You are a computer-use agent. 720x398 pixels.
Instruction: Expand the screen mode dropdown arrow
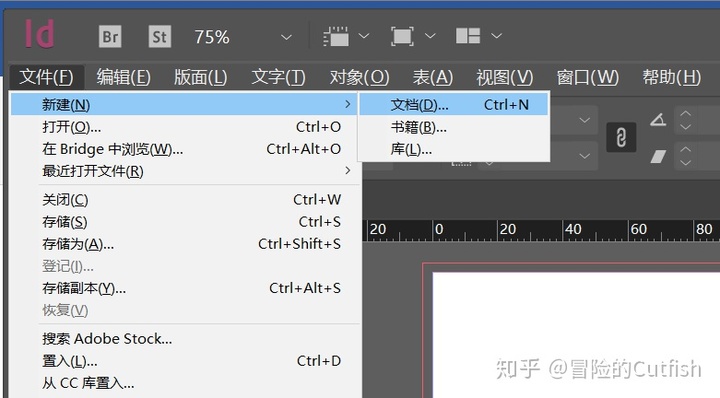pyautogui.click(x=430, y=35)
